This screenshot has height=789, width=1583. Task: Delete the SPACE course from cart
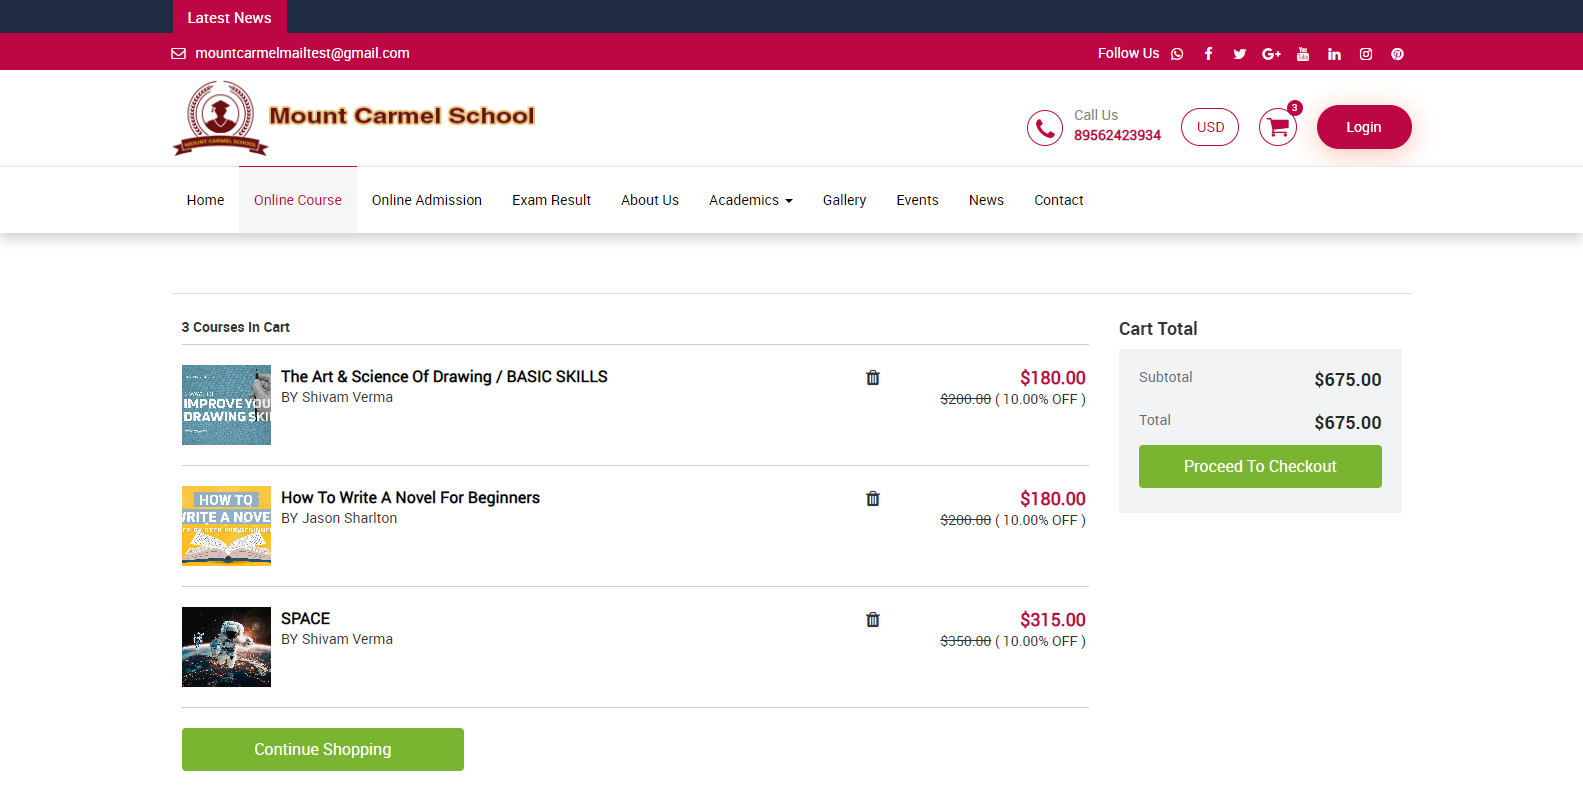[872, 620]
